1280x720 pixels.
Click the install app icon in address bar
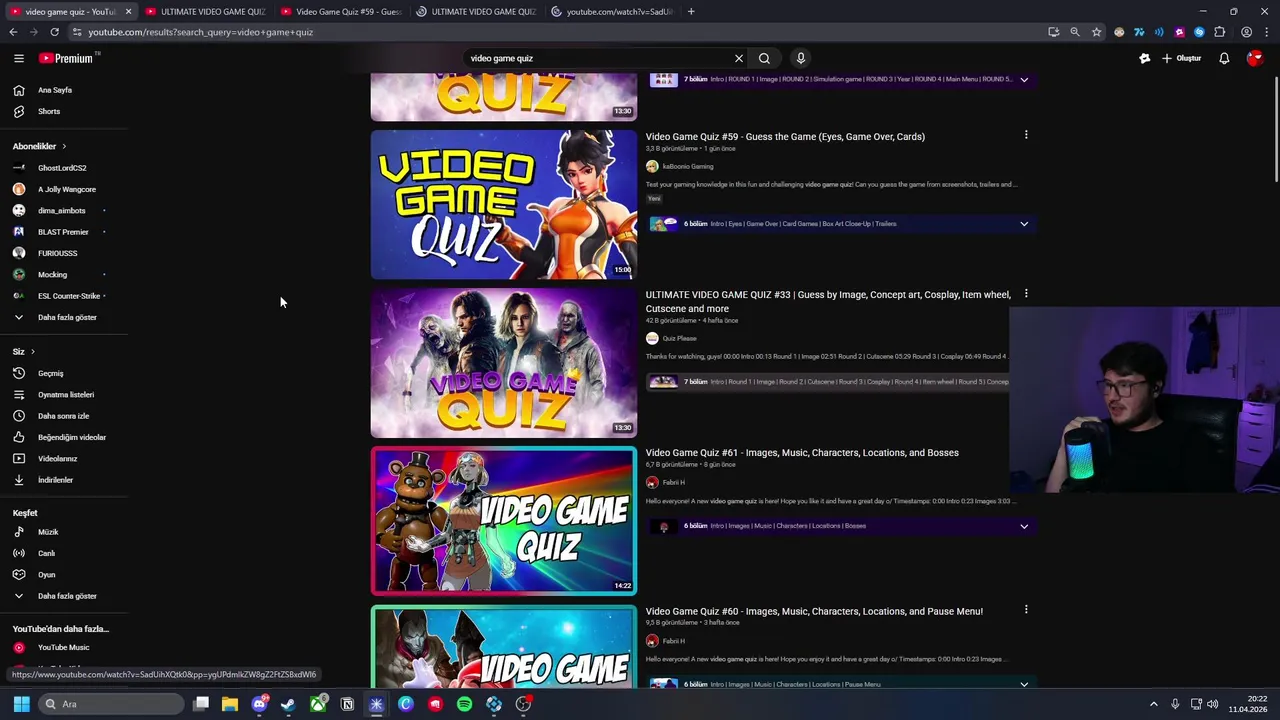click(x=1053, y=32)
